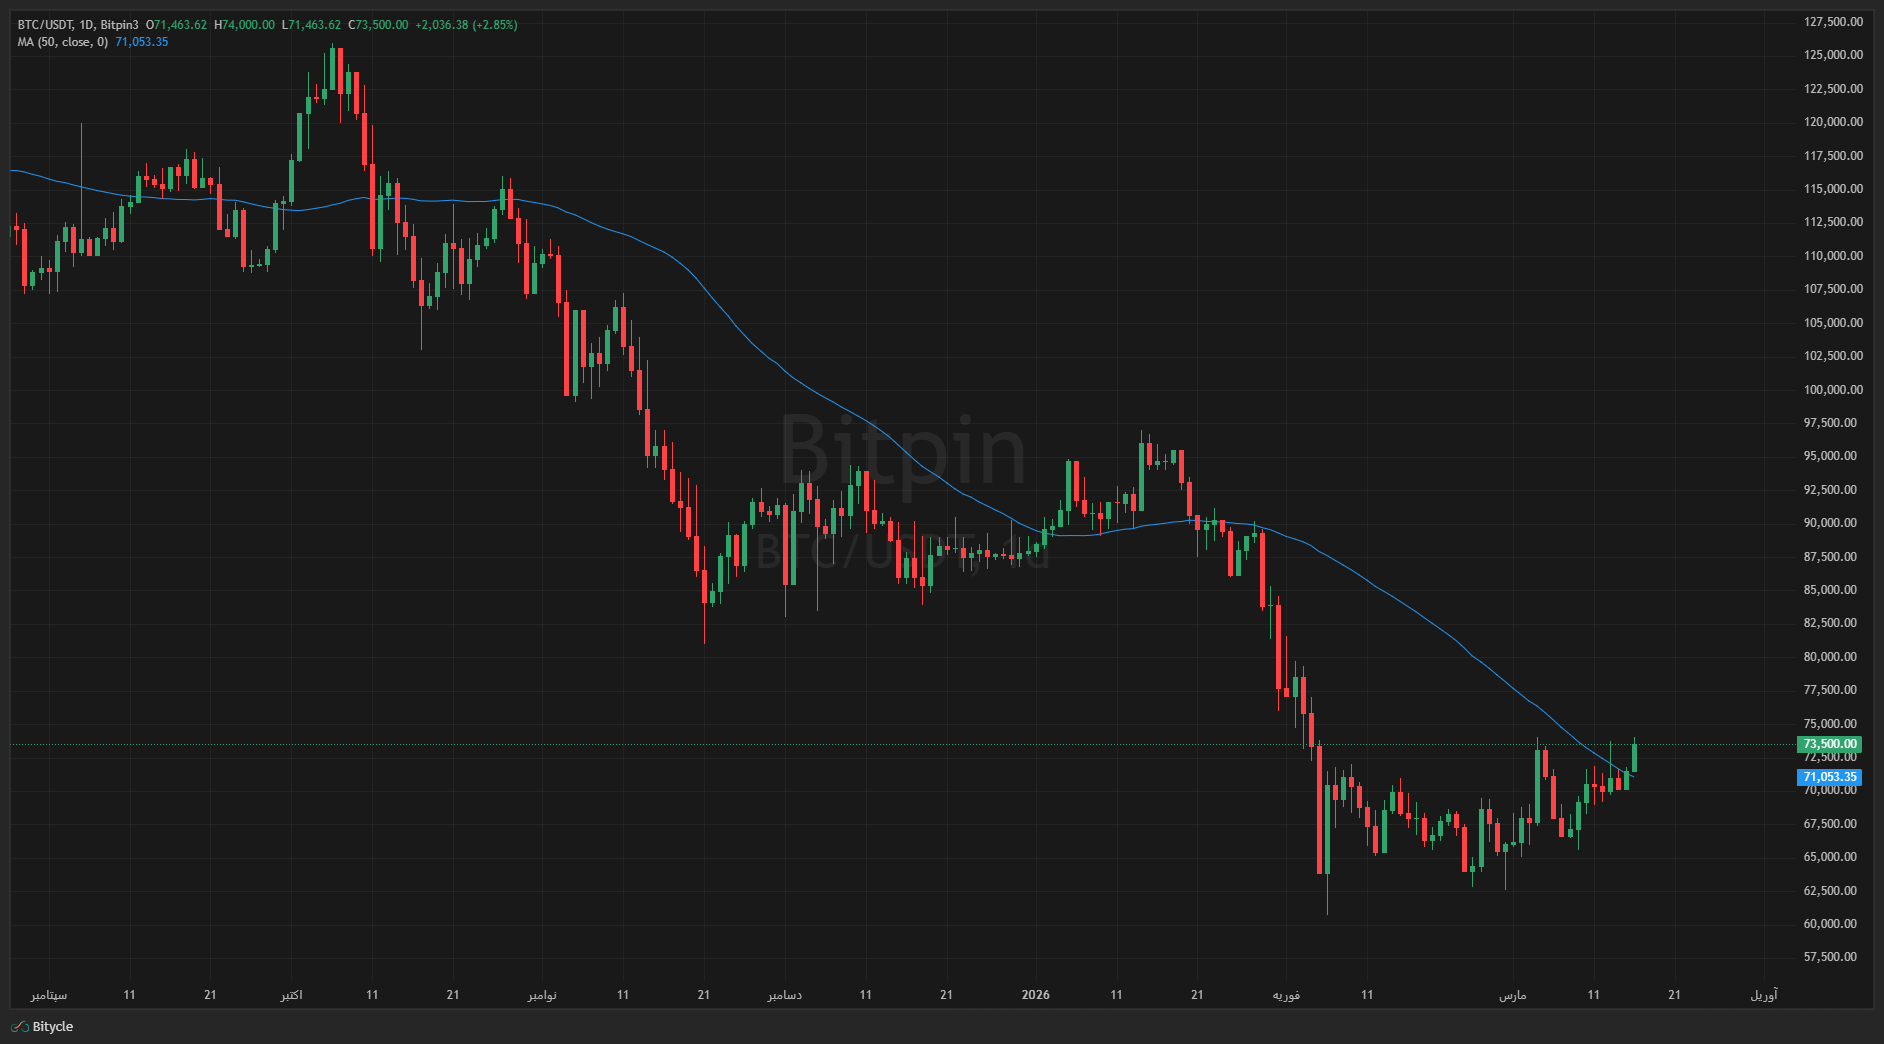Image resolution: width=1884 pixels, height=1044 pixels.
Task: Click the blue 71,053.35 tag on price axis
Action: click(x=1829, y=777)
